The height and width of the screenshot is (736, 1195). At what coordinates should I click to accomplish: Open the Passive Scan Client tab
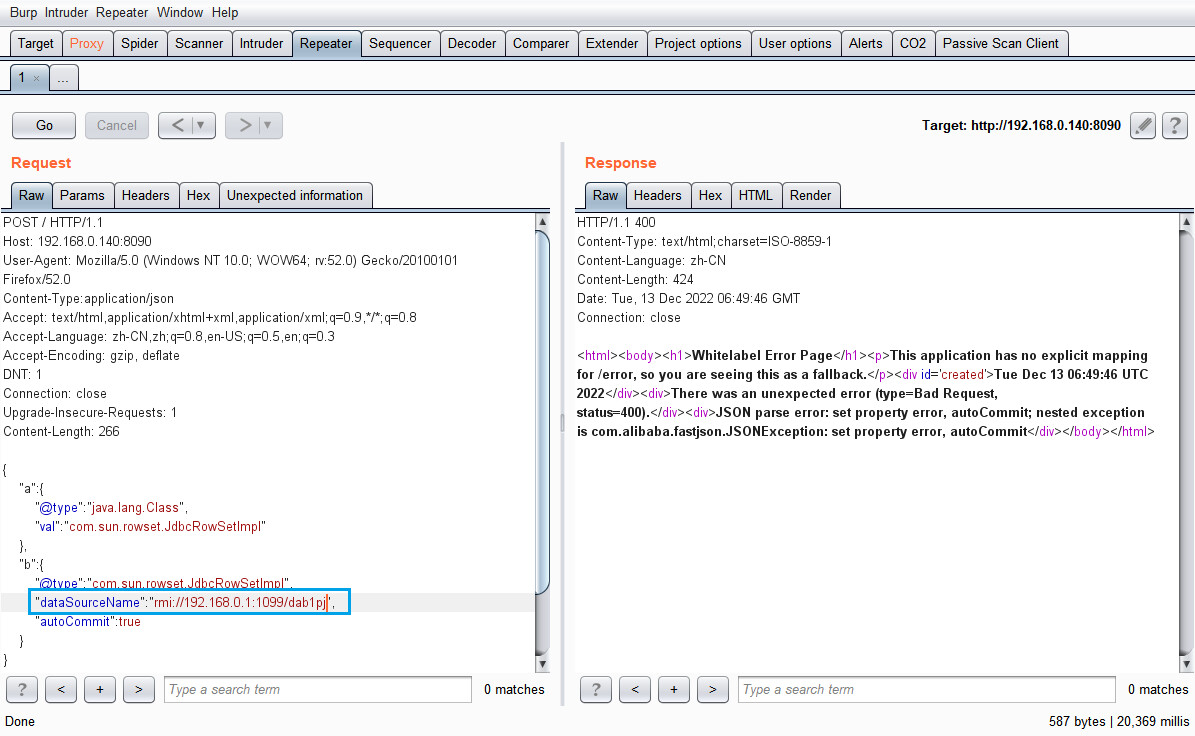pyautogui.click(x=1001, y=43)
